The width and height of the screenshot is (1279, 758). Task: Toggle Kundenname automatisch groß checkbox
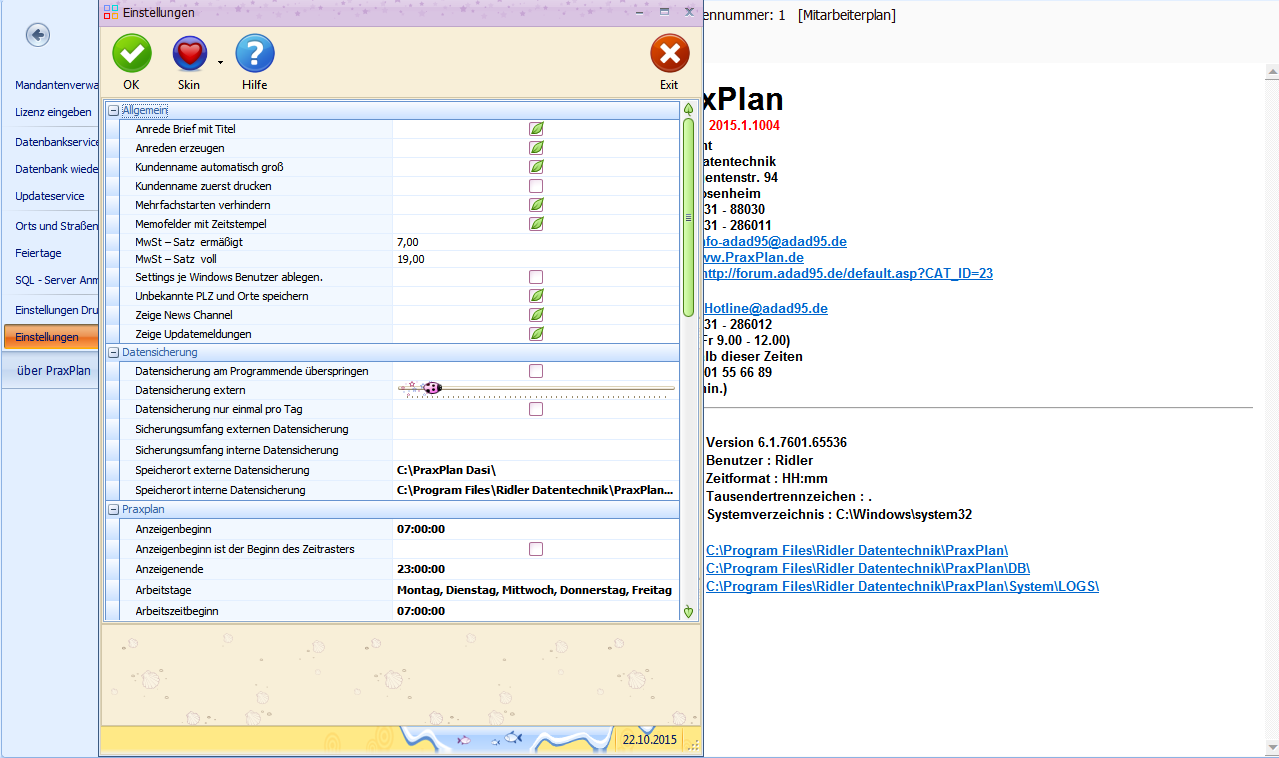pos(536,167)
